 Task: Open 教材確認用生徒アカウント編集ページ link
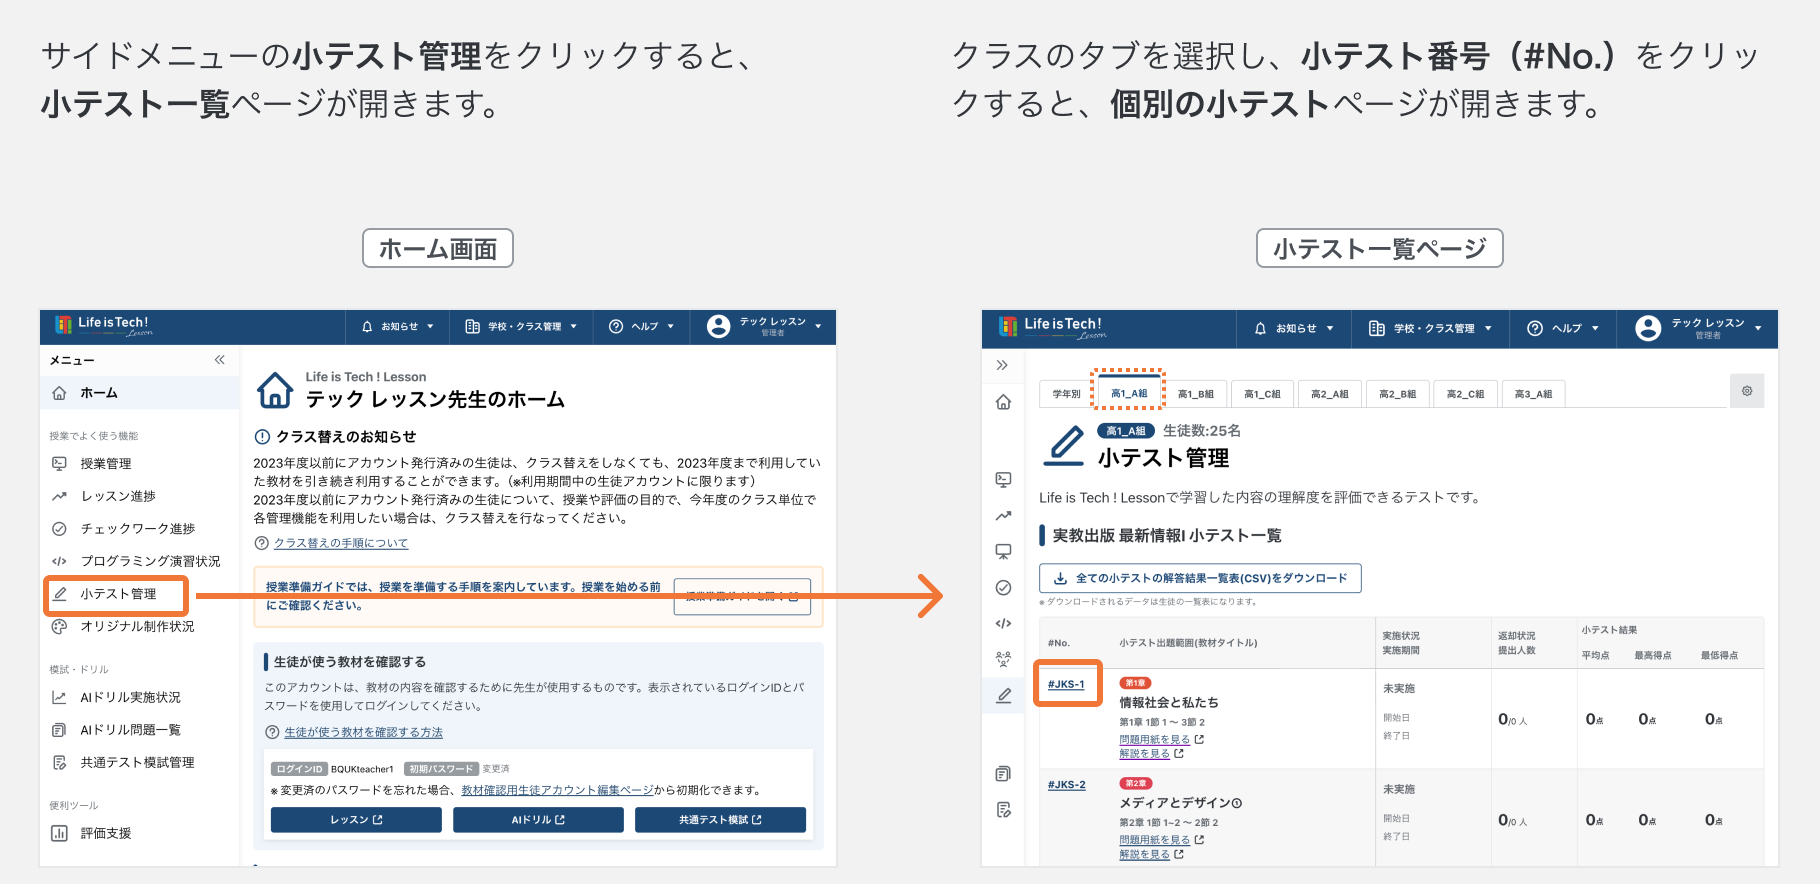coord(557,790)
